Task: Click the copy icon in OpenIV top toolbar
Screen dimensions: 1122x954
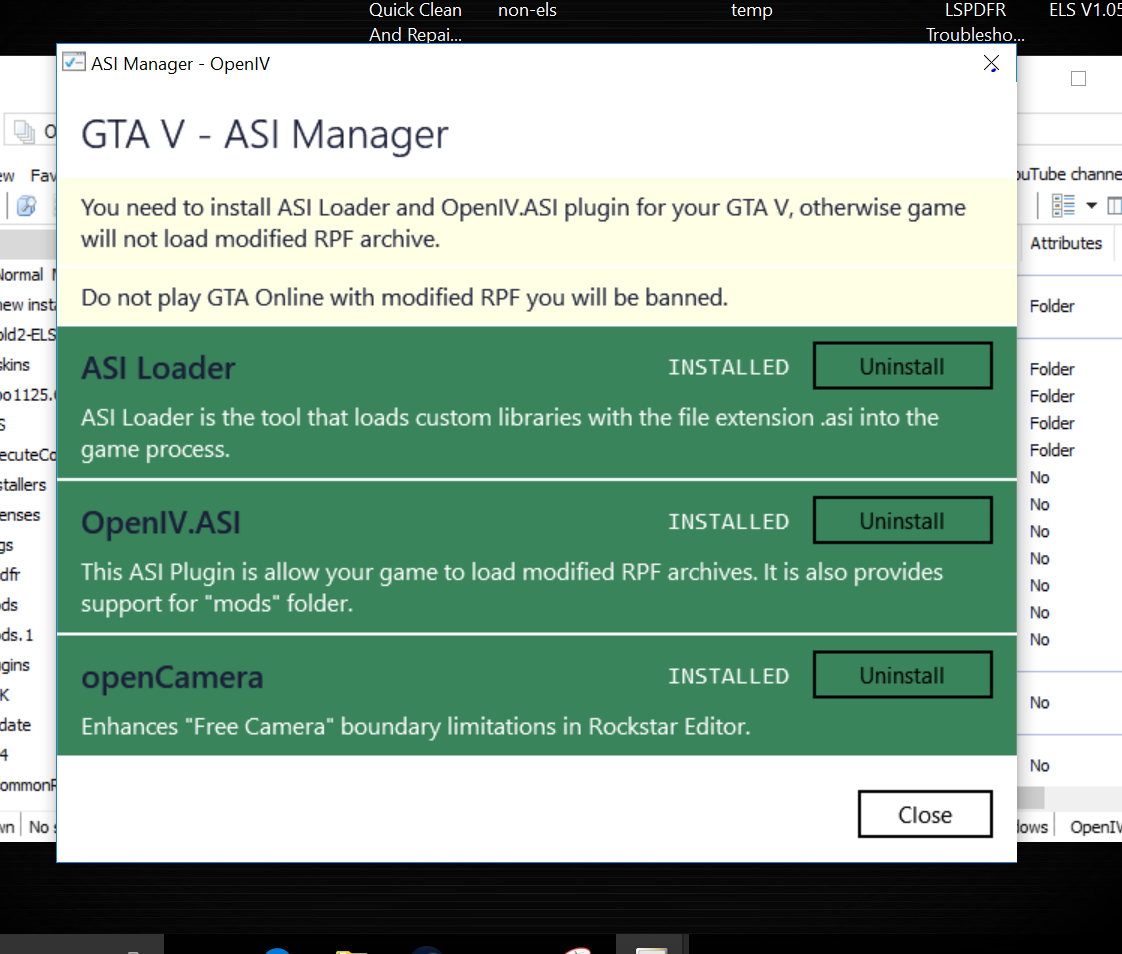Action: pos(24,131)
